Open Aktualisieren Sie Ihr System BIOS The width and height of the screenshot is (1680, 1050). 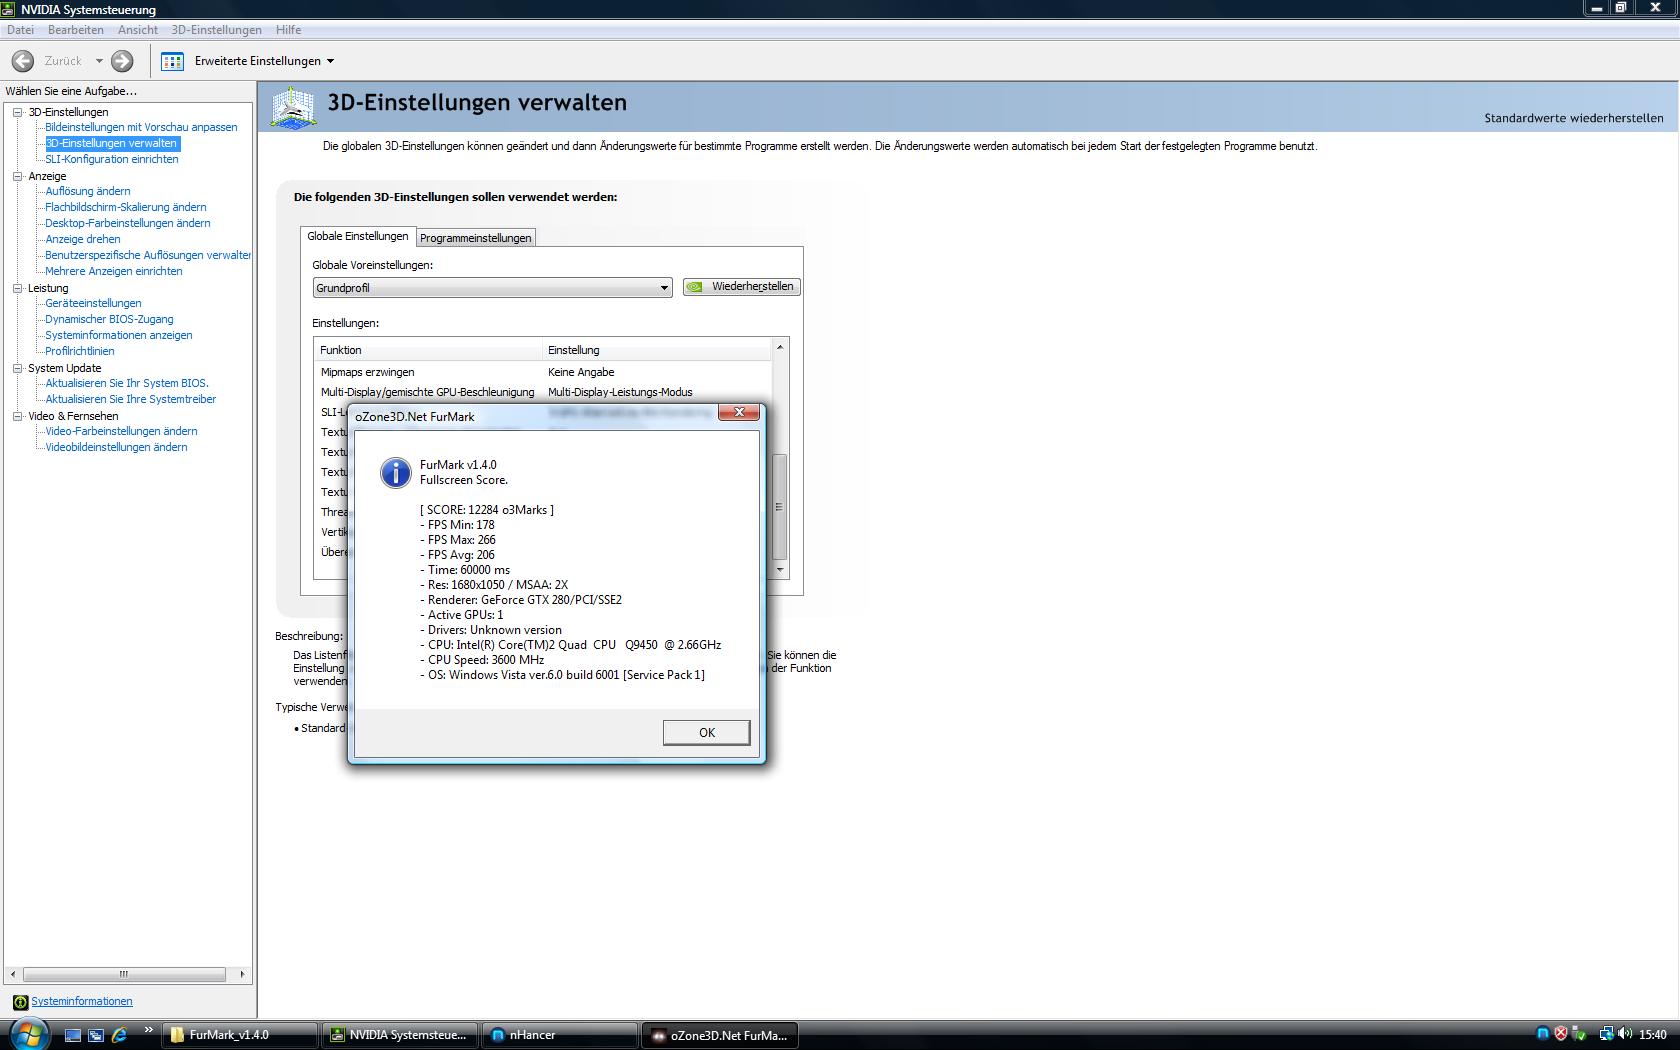coord(127,383)
